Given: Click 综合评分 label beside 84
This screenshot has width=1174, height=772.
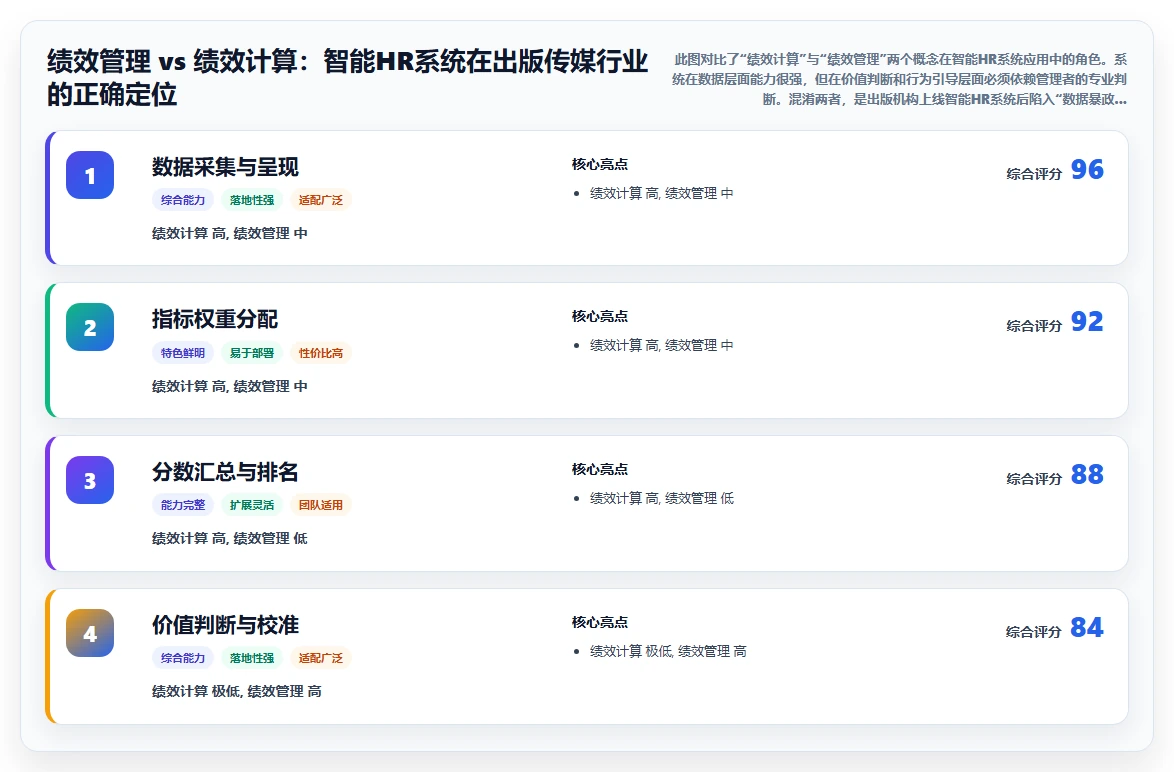Looking at the screenshot, I should click(1034, 631).
